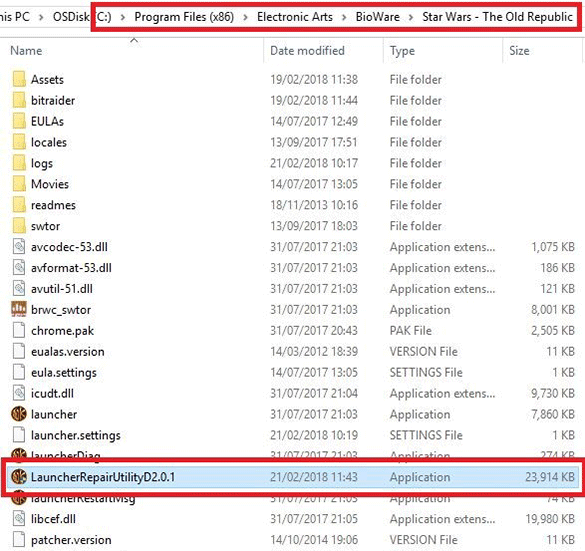585x551 pixels.
Task: Select the eualas.version file icon
Action: [x=19, y=351]
